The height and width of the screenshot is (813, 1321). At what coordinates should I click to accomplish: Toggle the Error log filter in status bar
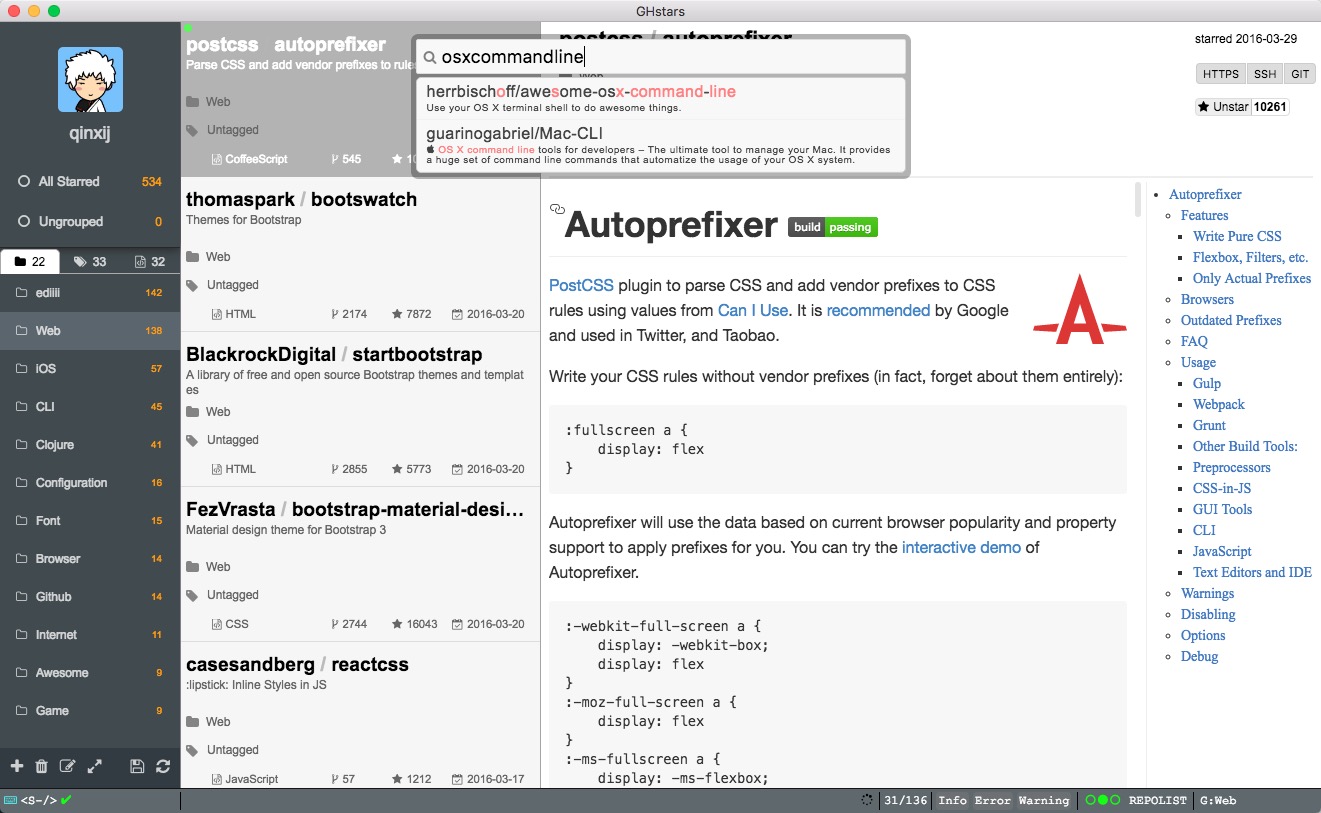click(992, 800)
